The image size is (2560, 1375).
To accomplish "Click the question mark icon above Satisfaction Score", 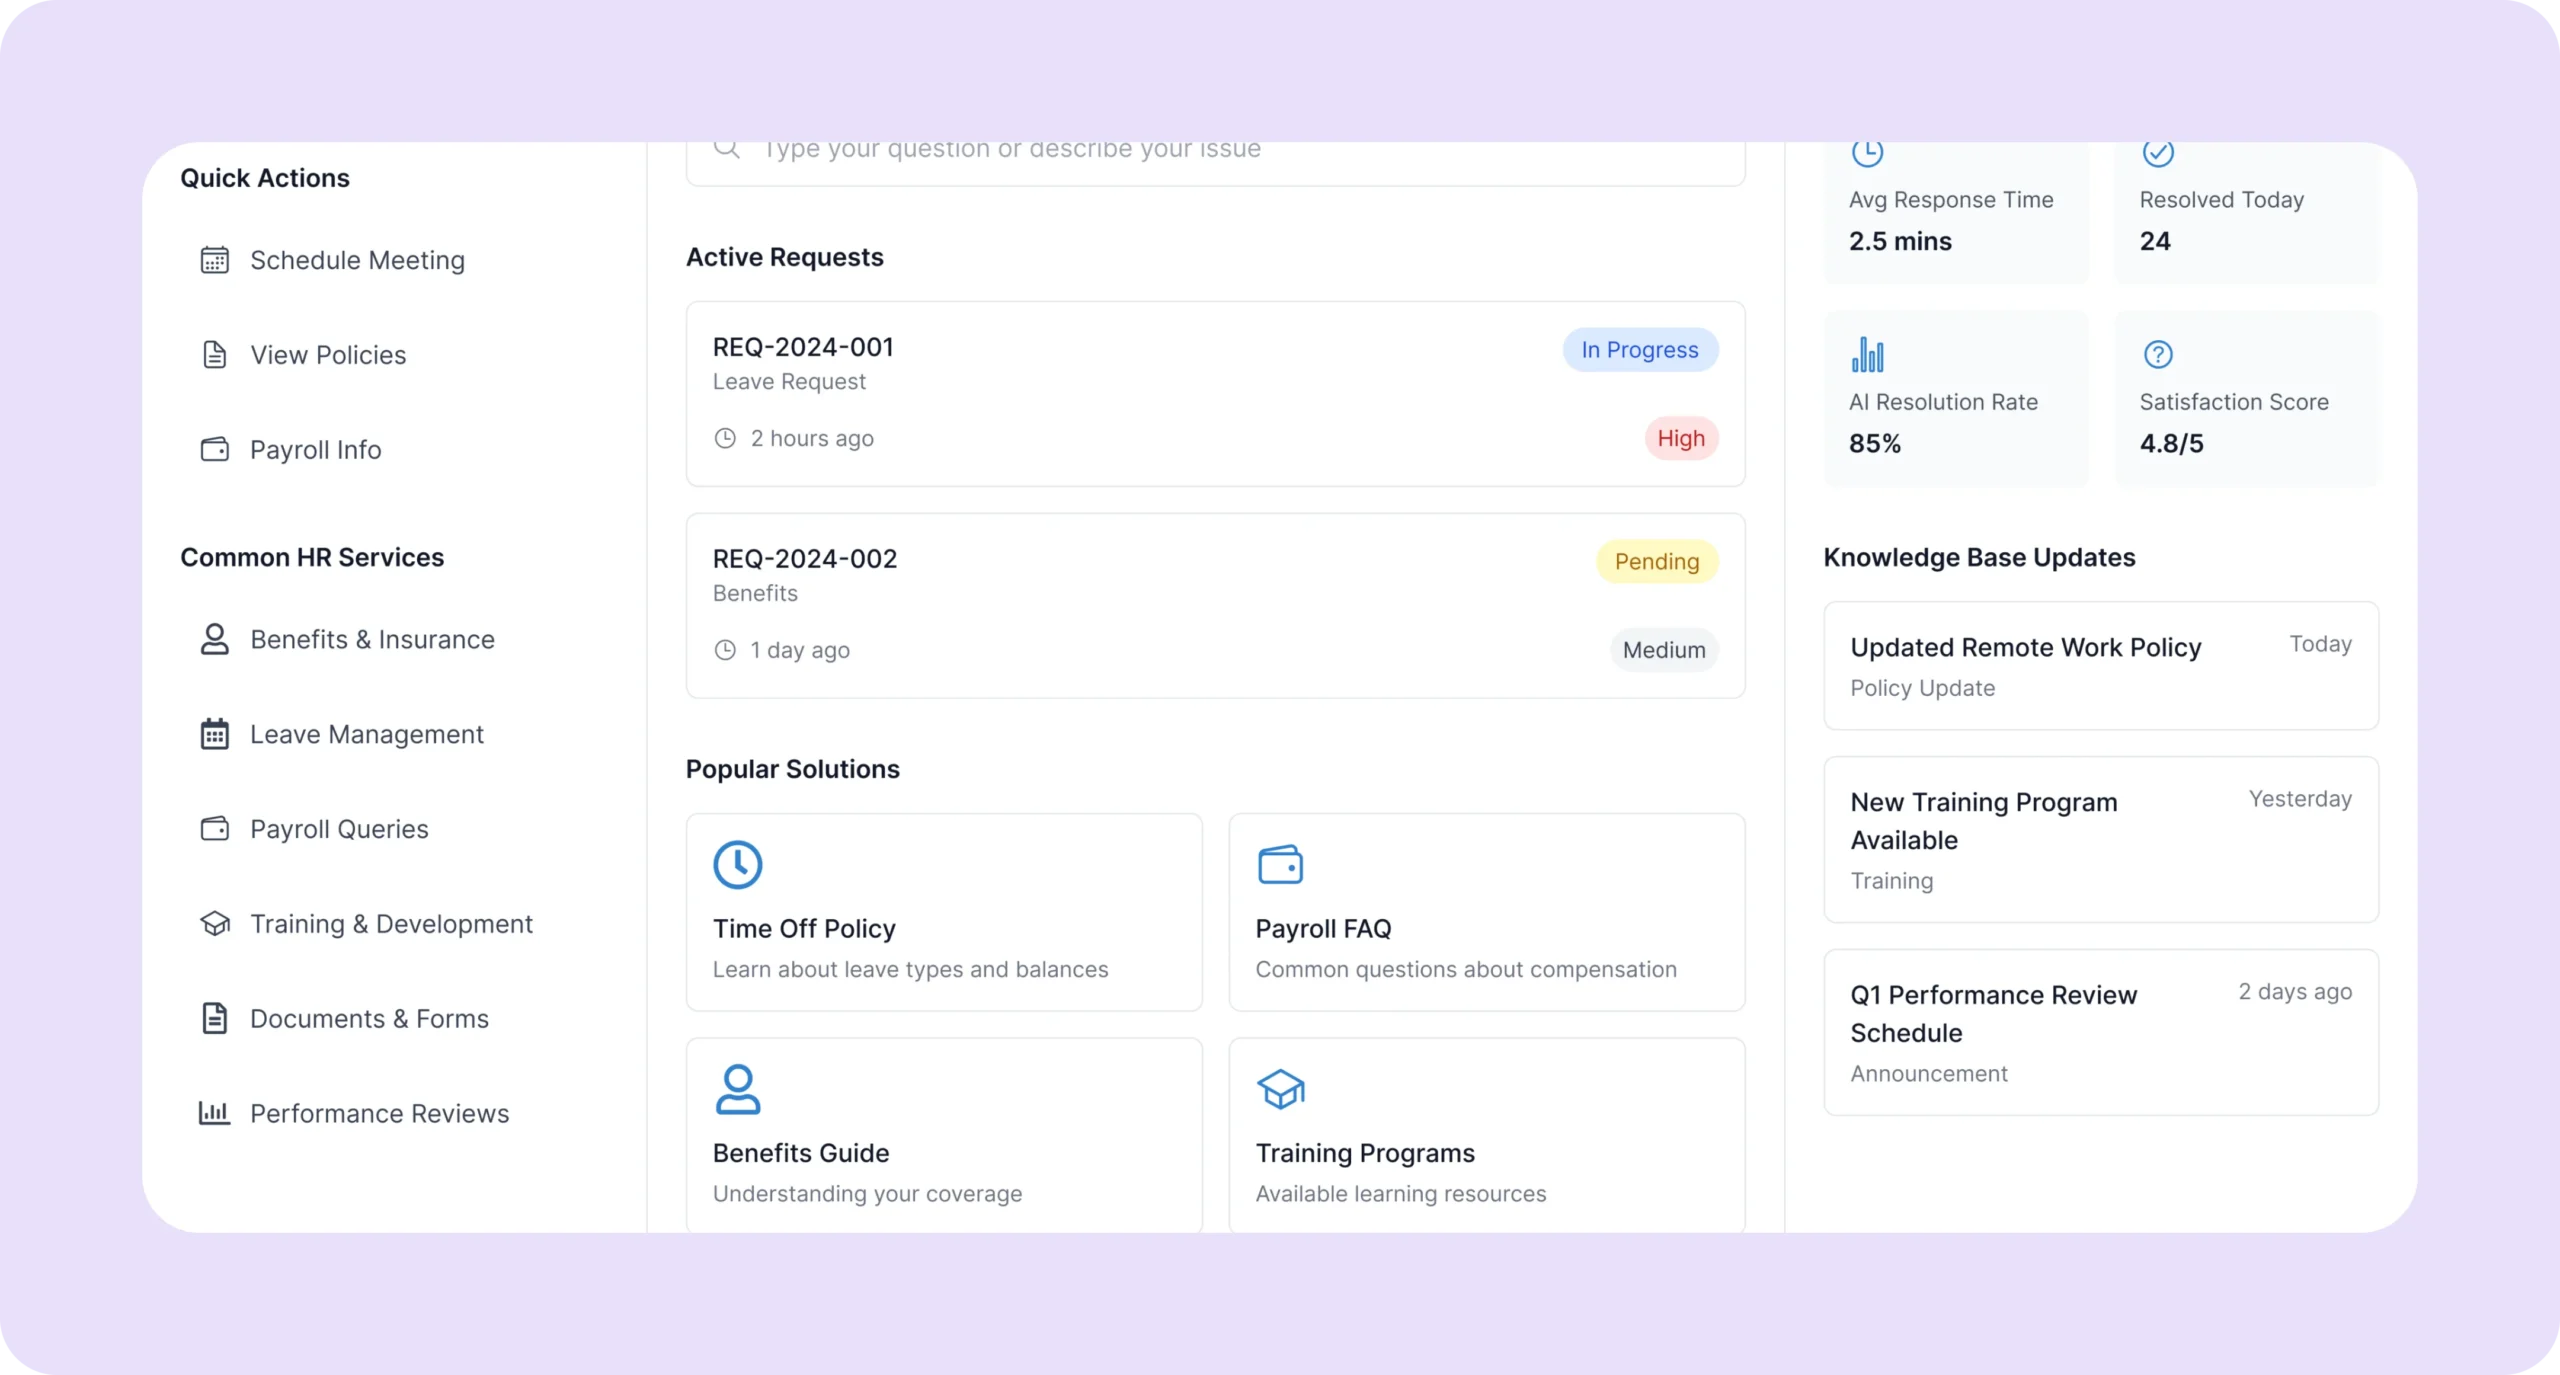I will (2158, 354).
